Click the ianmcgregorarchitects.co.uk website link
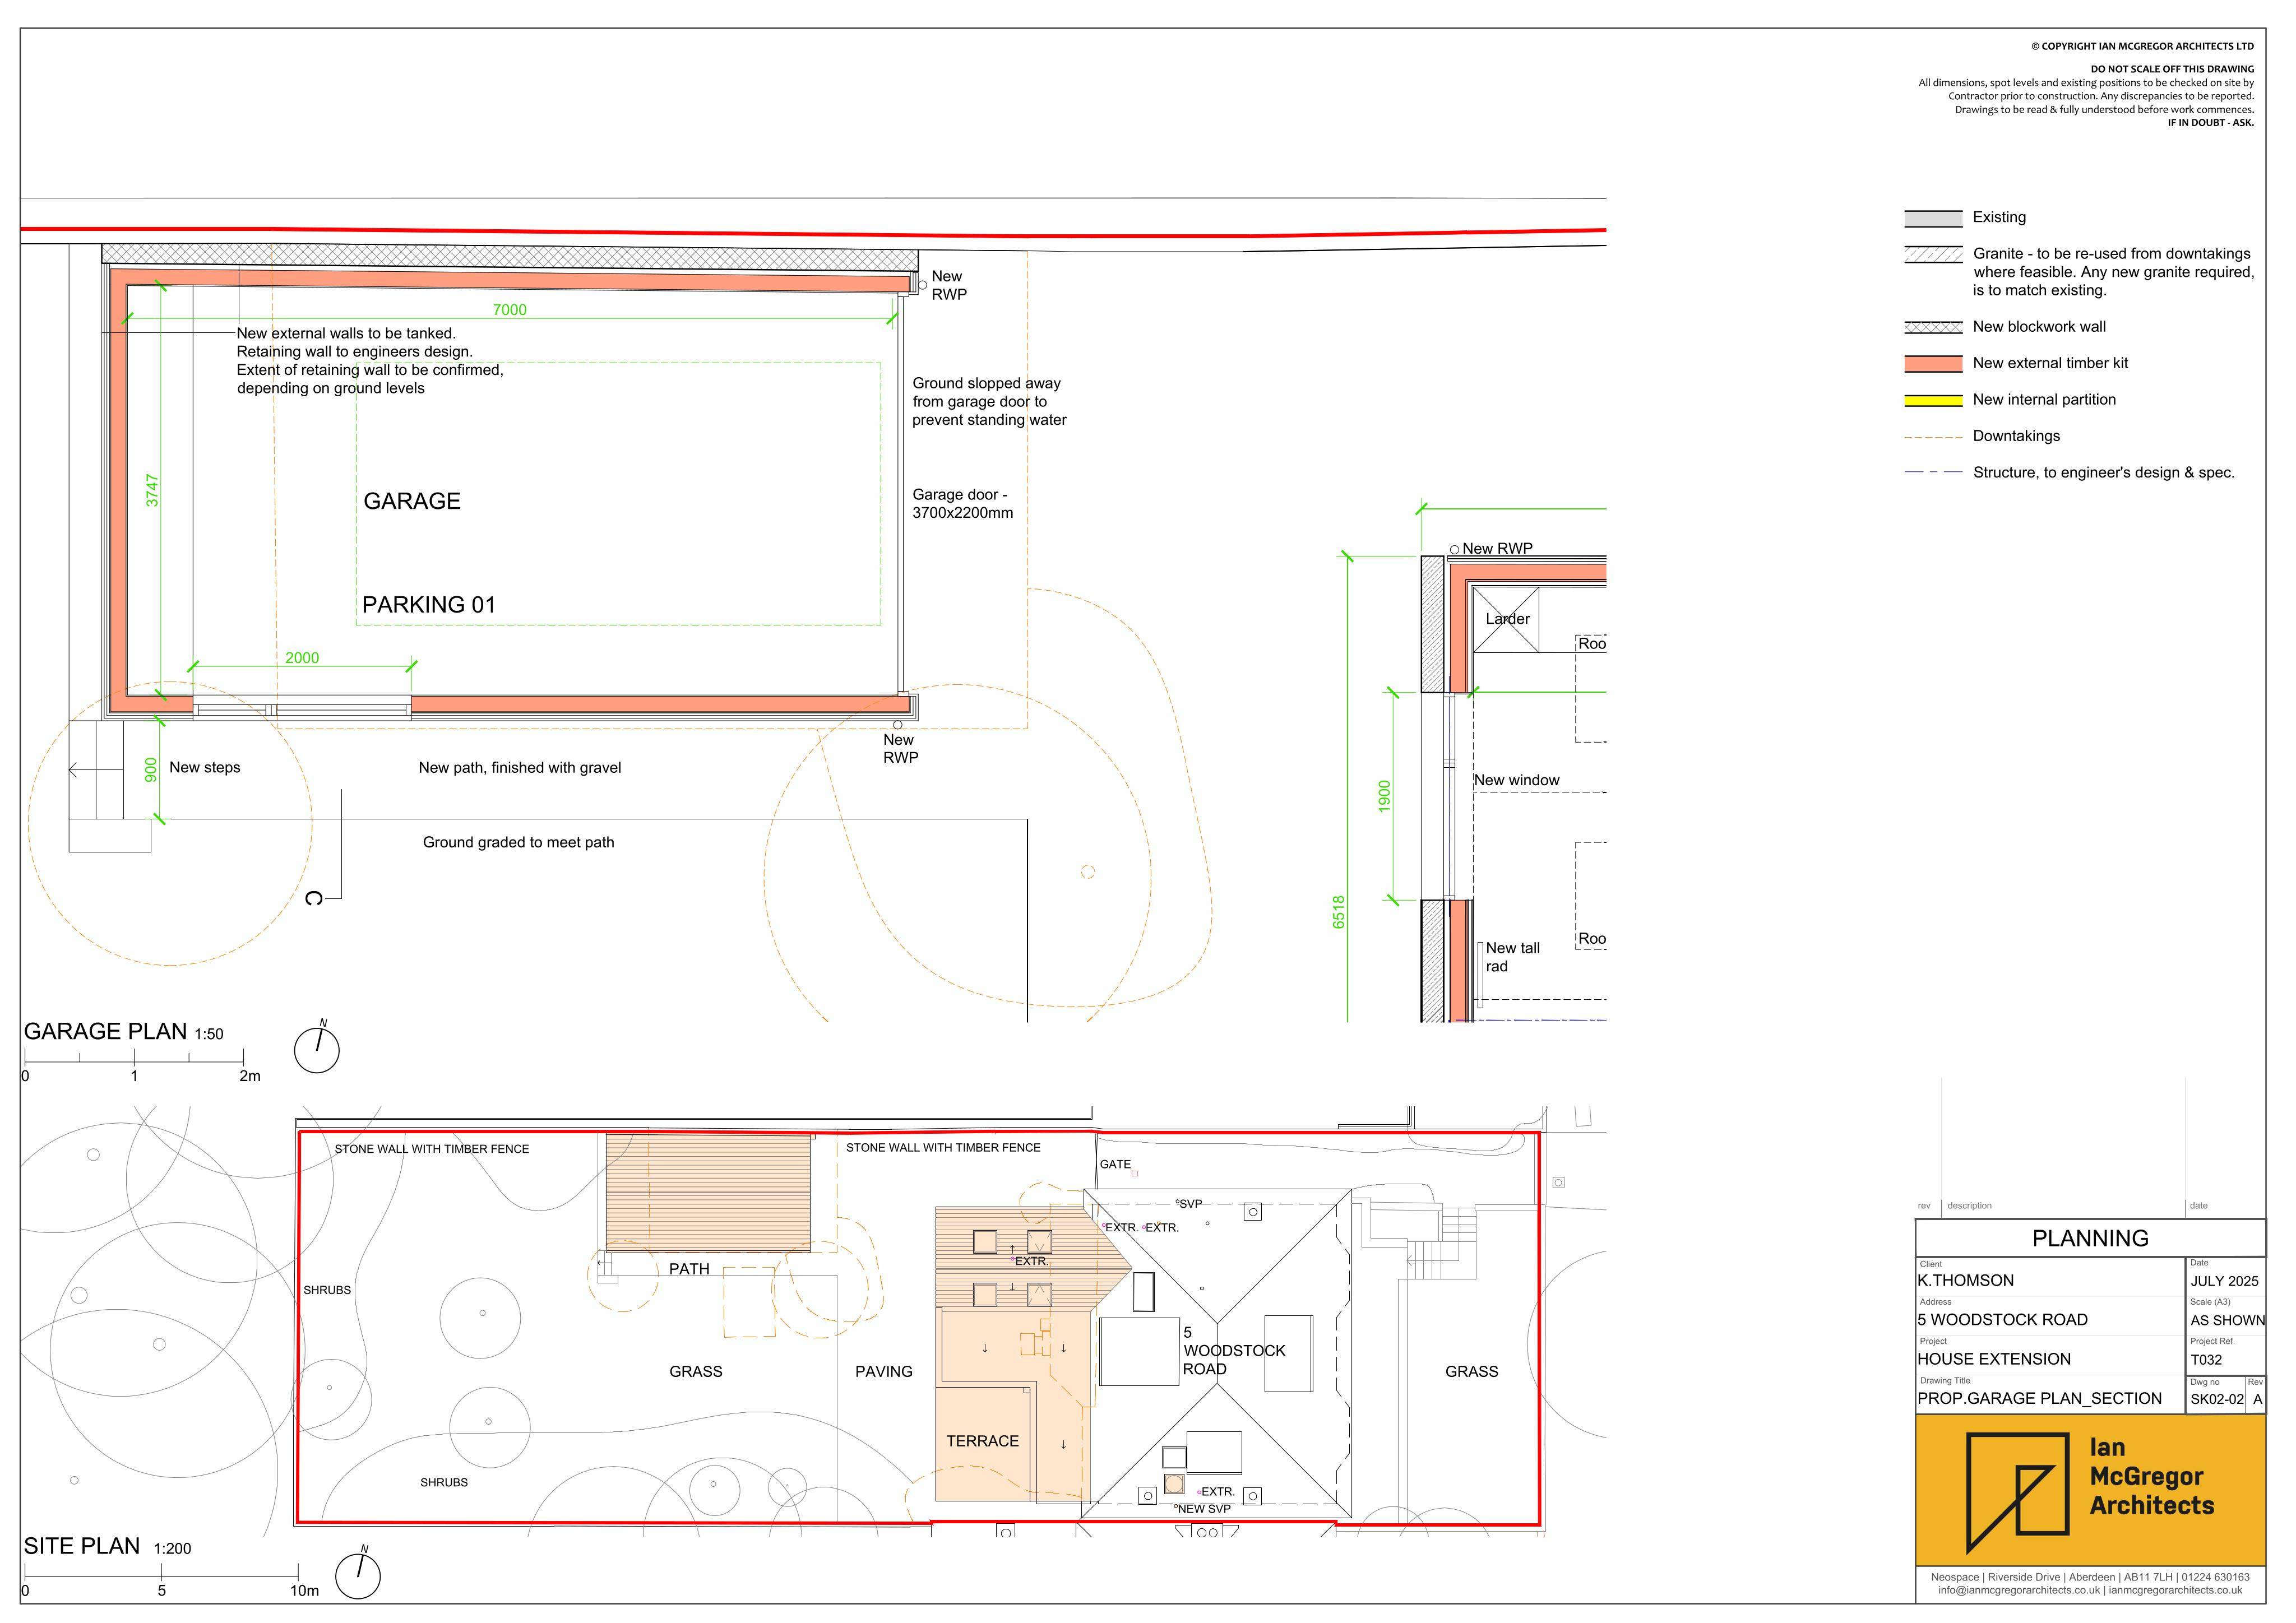Viewport: 2296px width, 1623px height. pos(2176,1590)
